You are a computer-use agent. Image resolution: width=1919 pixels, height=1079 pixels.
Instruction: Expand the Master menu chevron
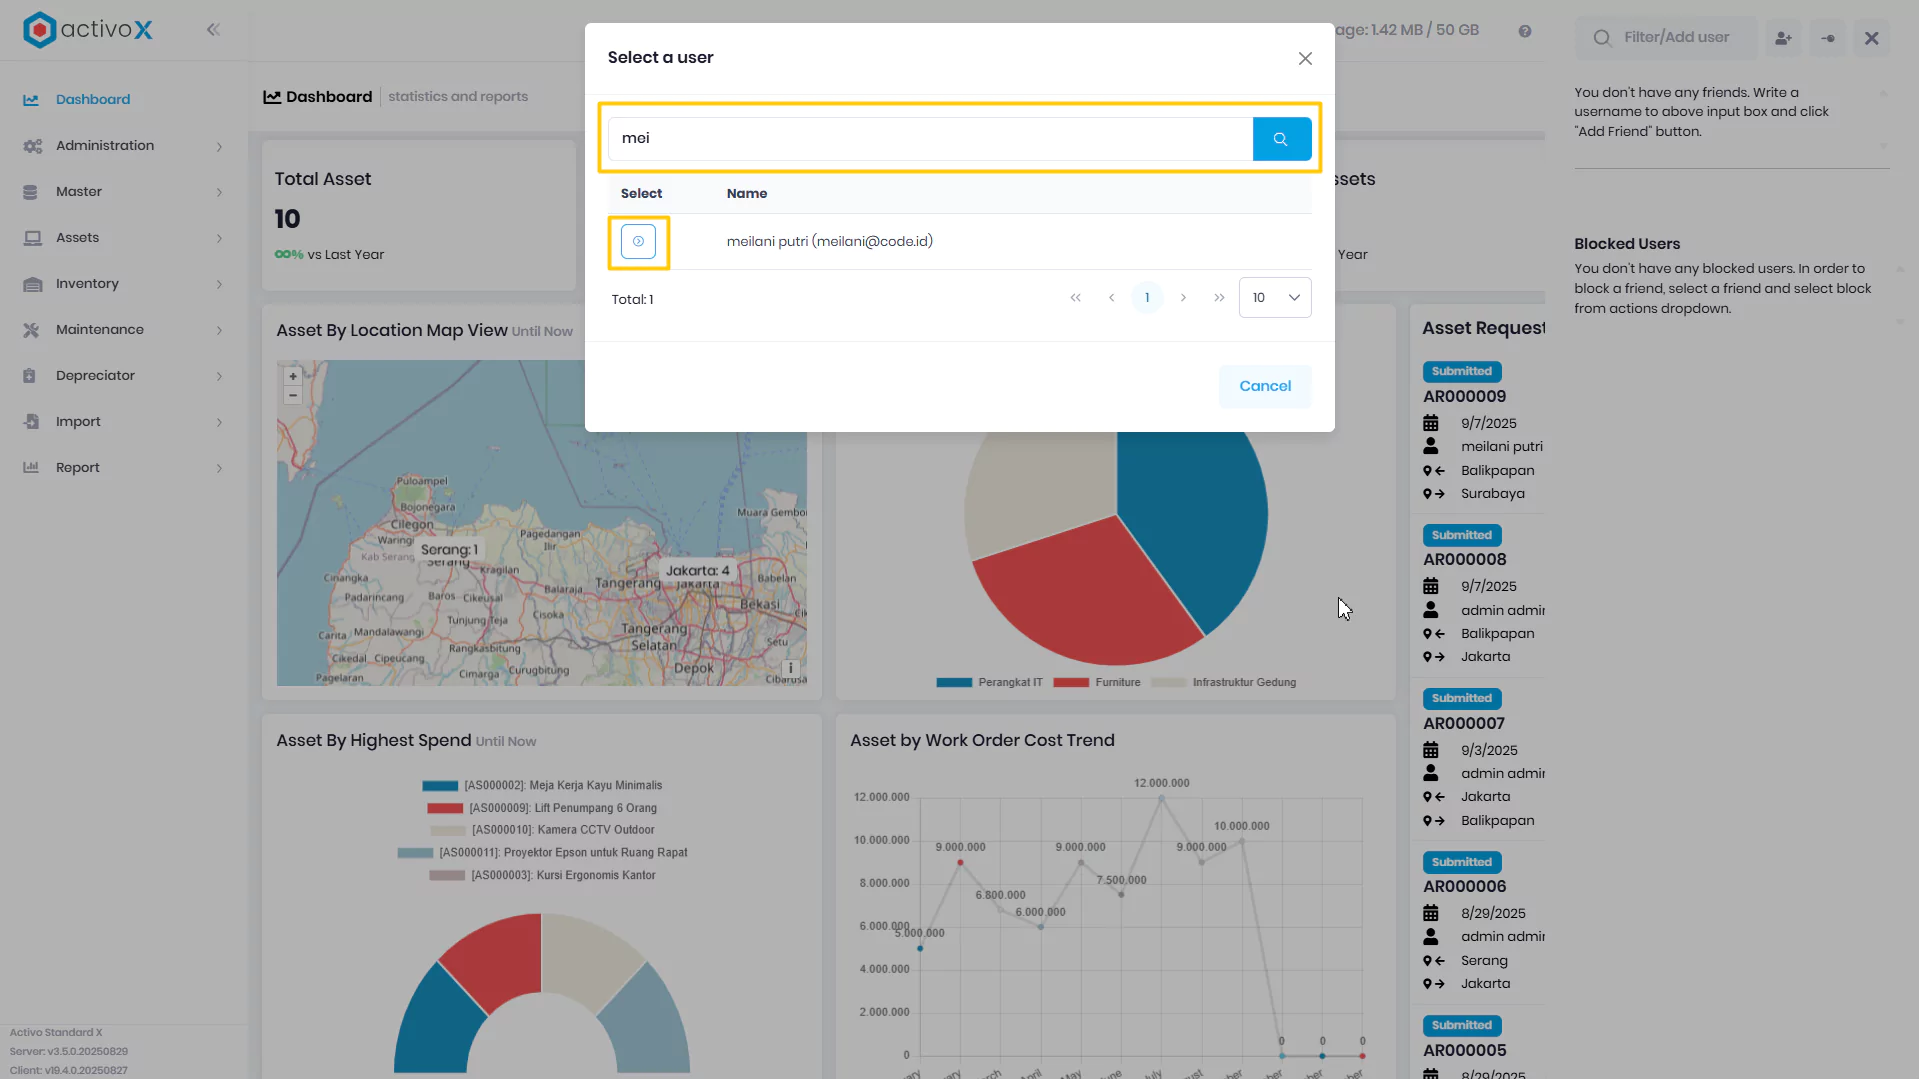(219, 192)
